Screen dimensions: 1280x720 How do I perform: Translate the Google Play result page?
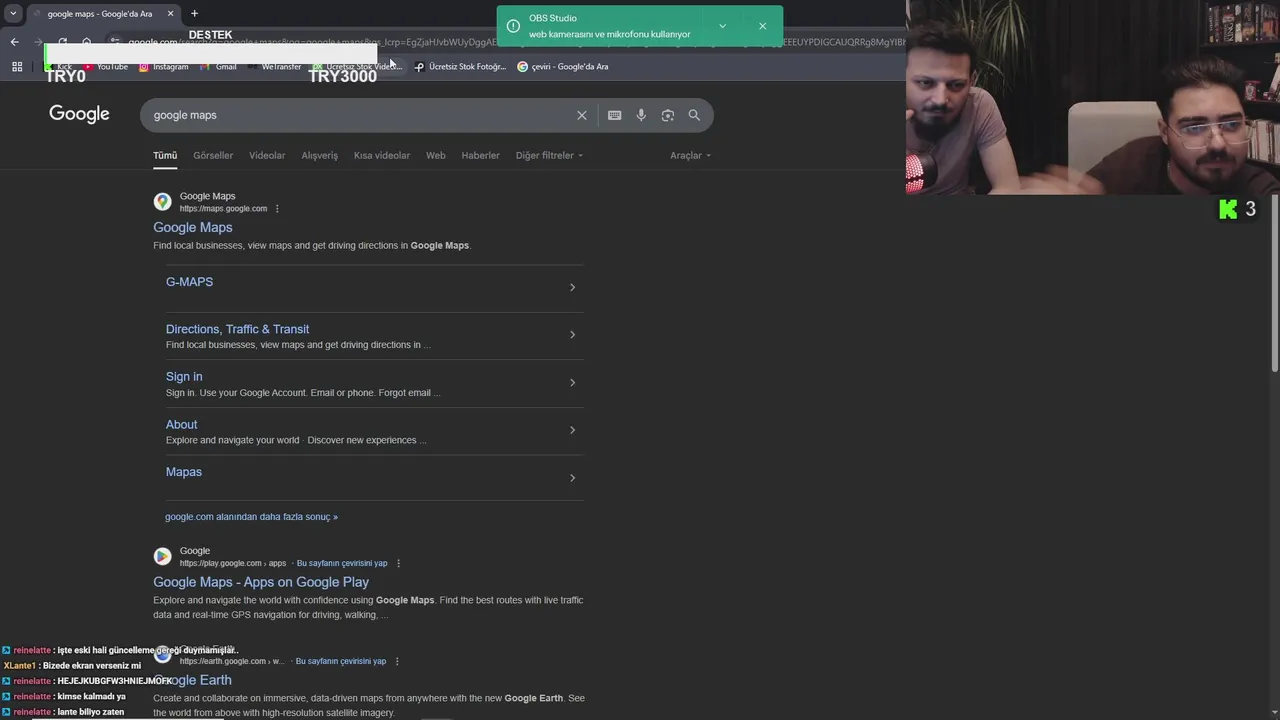point(342,563)
